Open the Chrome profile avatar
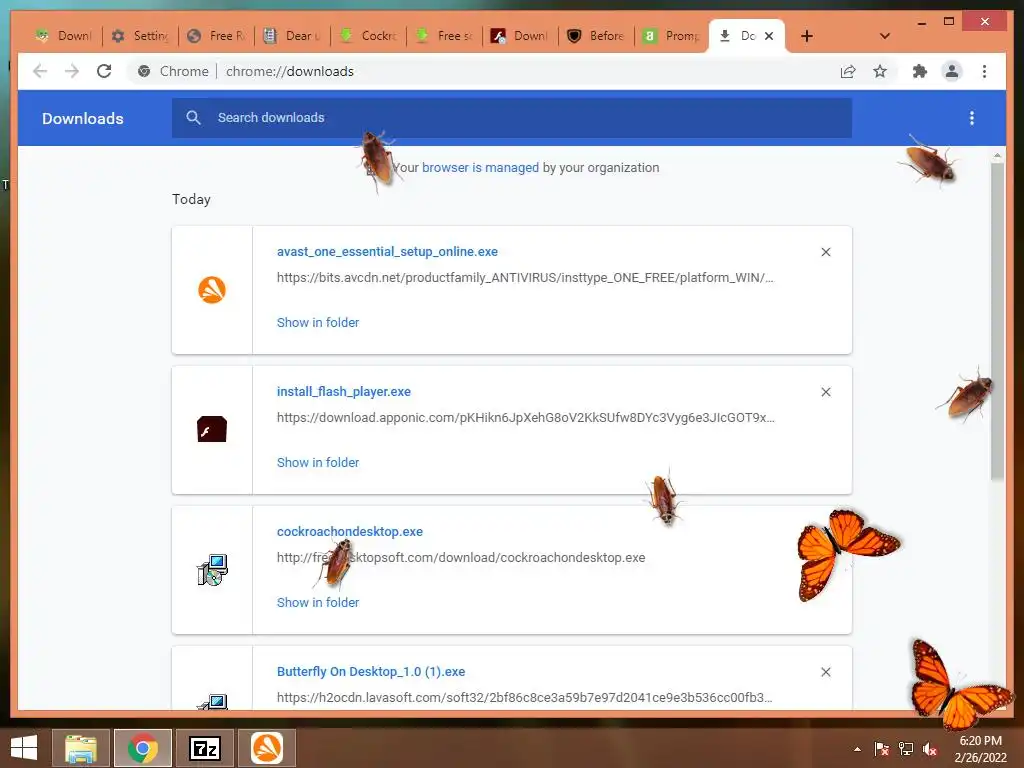This screenshot has height=768, width=1024. (952, 71)
